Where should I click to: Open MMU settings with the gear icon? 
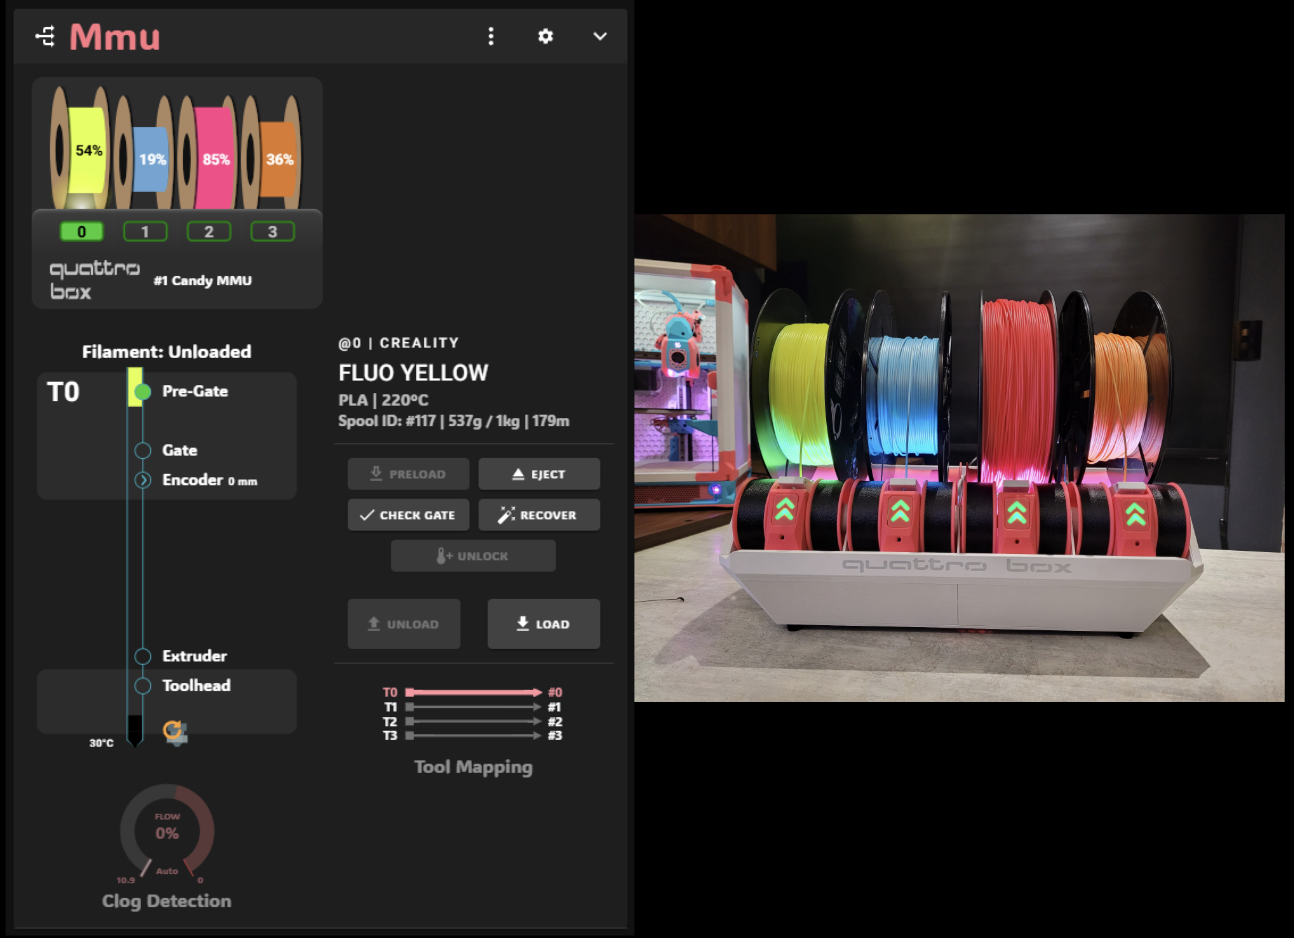click(x=545, y=36)
